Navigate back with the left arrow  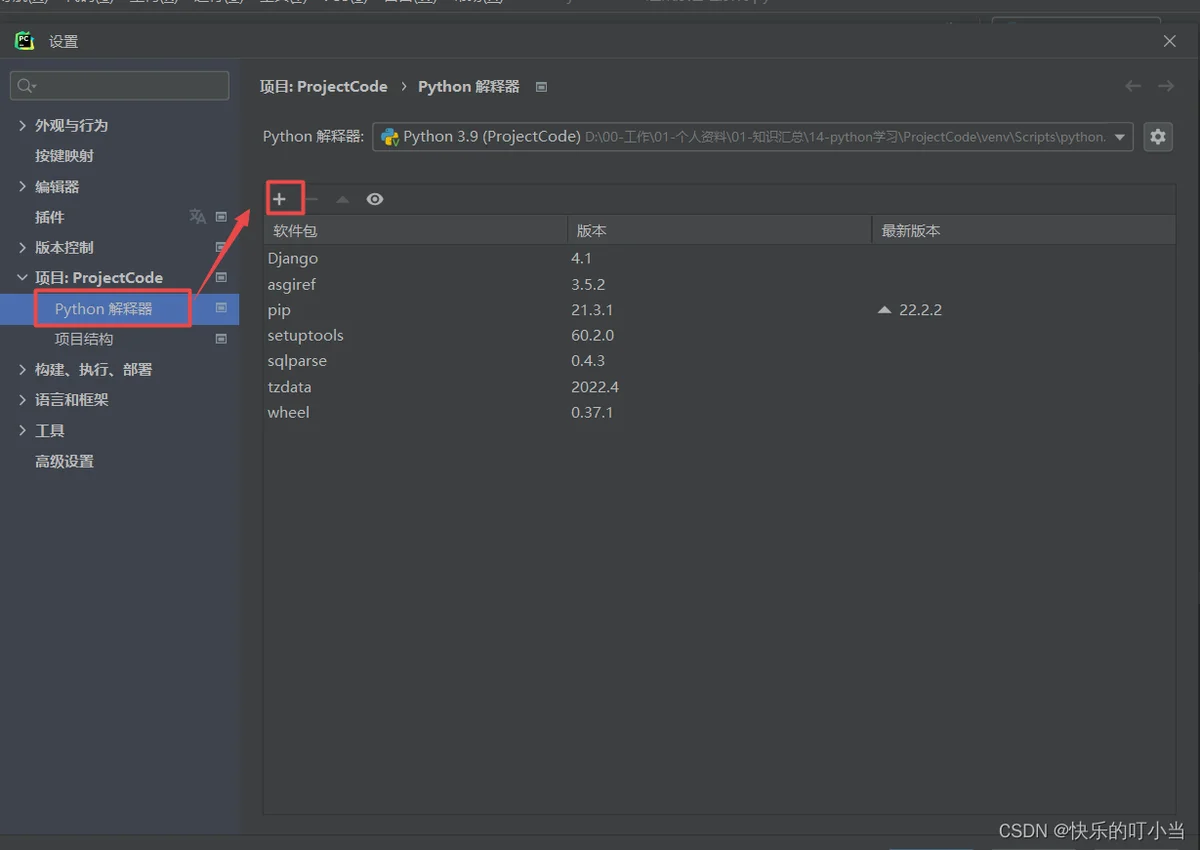[x=1133, y=86]
